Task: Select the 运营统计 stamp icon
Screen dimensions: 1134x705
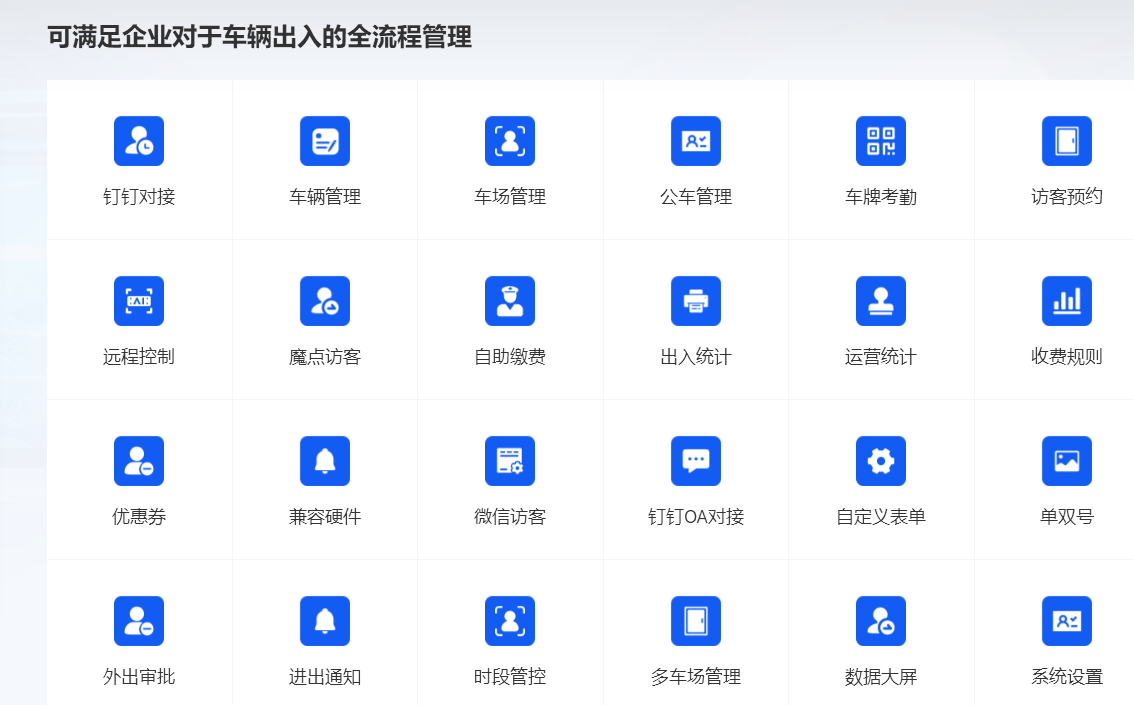Action: tap(881, 301)
